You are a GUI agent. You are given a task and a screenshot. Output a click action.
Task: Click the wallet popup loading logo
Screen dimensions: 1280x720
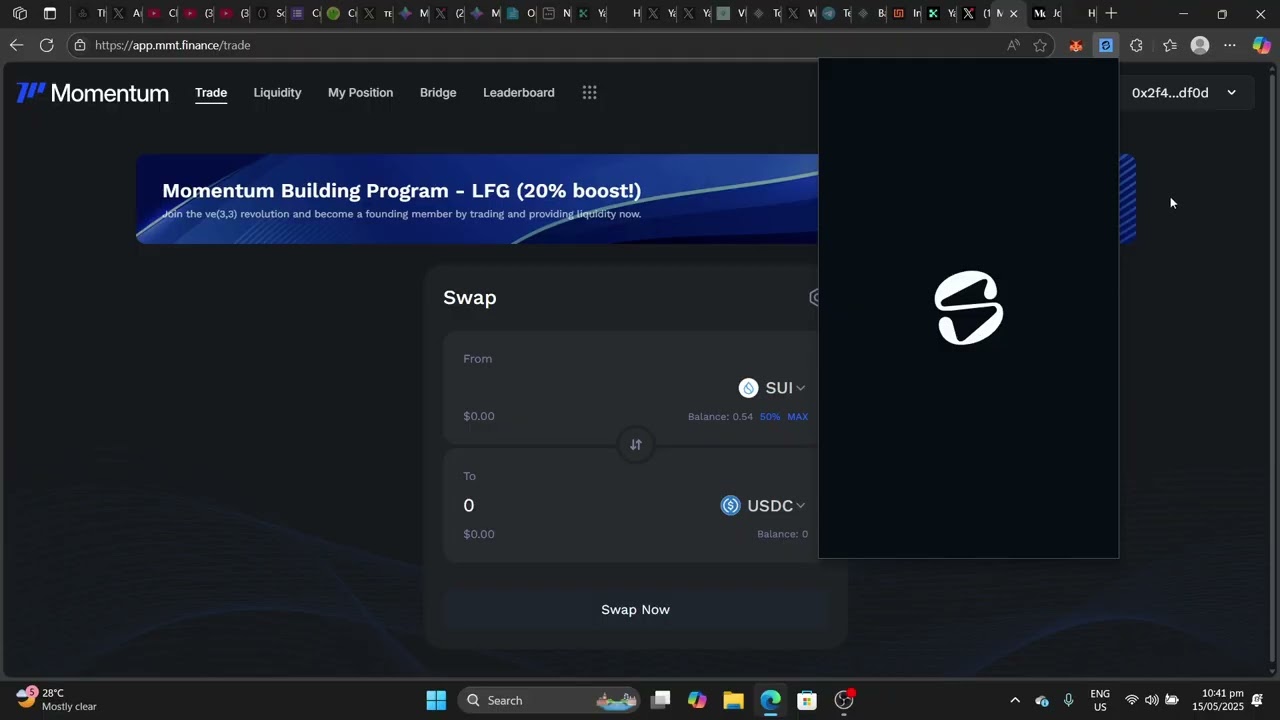click(969, 308)
